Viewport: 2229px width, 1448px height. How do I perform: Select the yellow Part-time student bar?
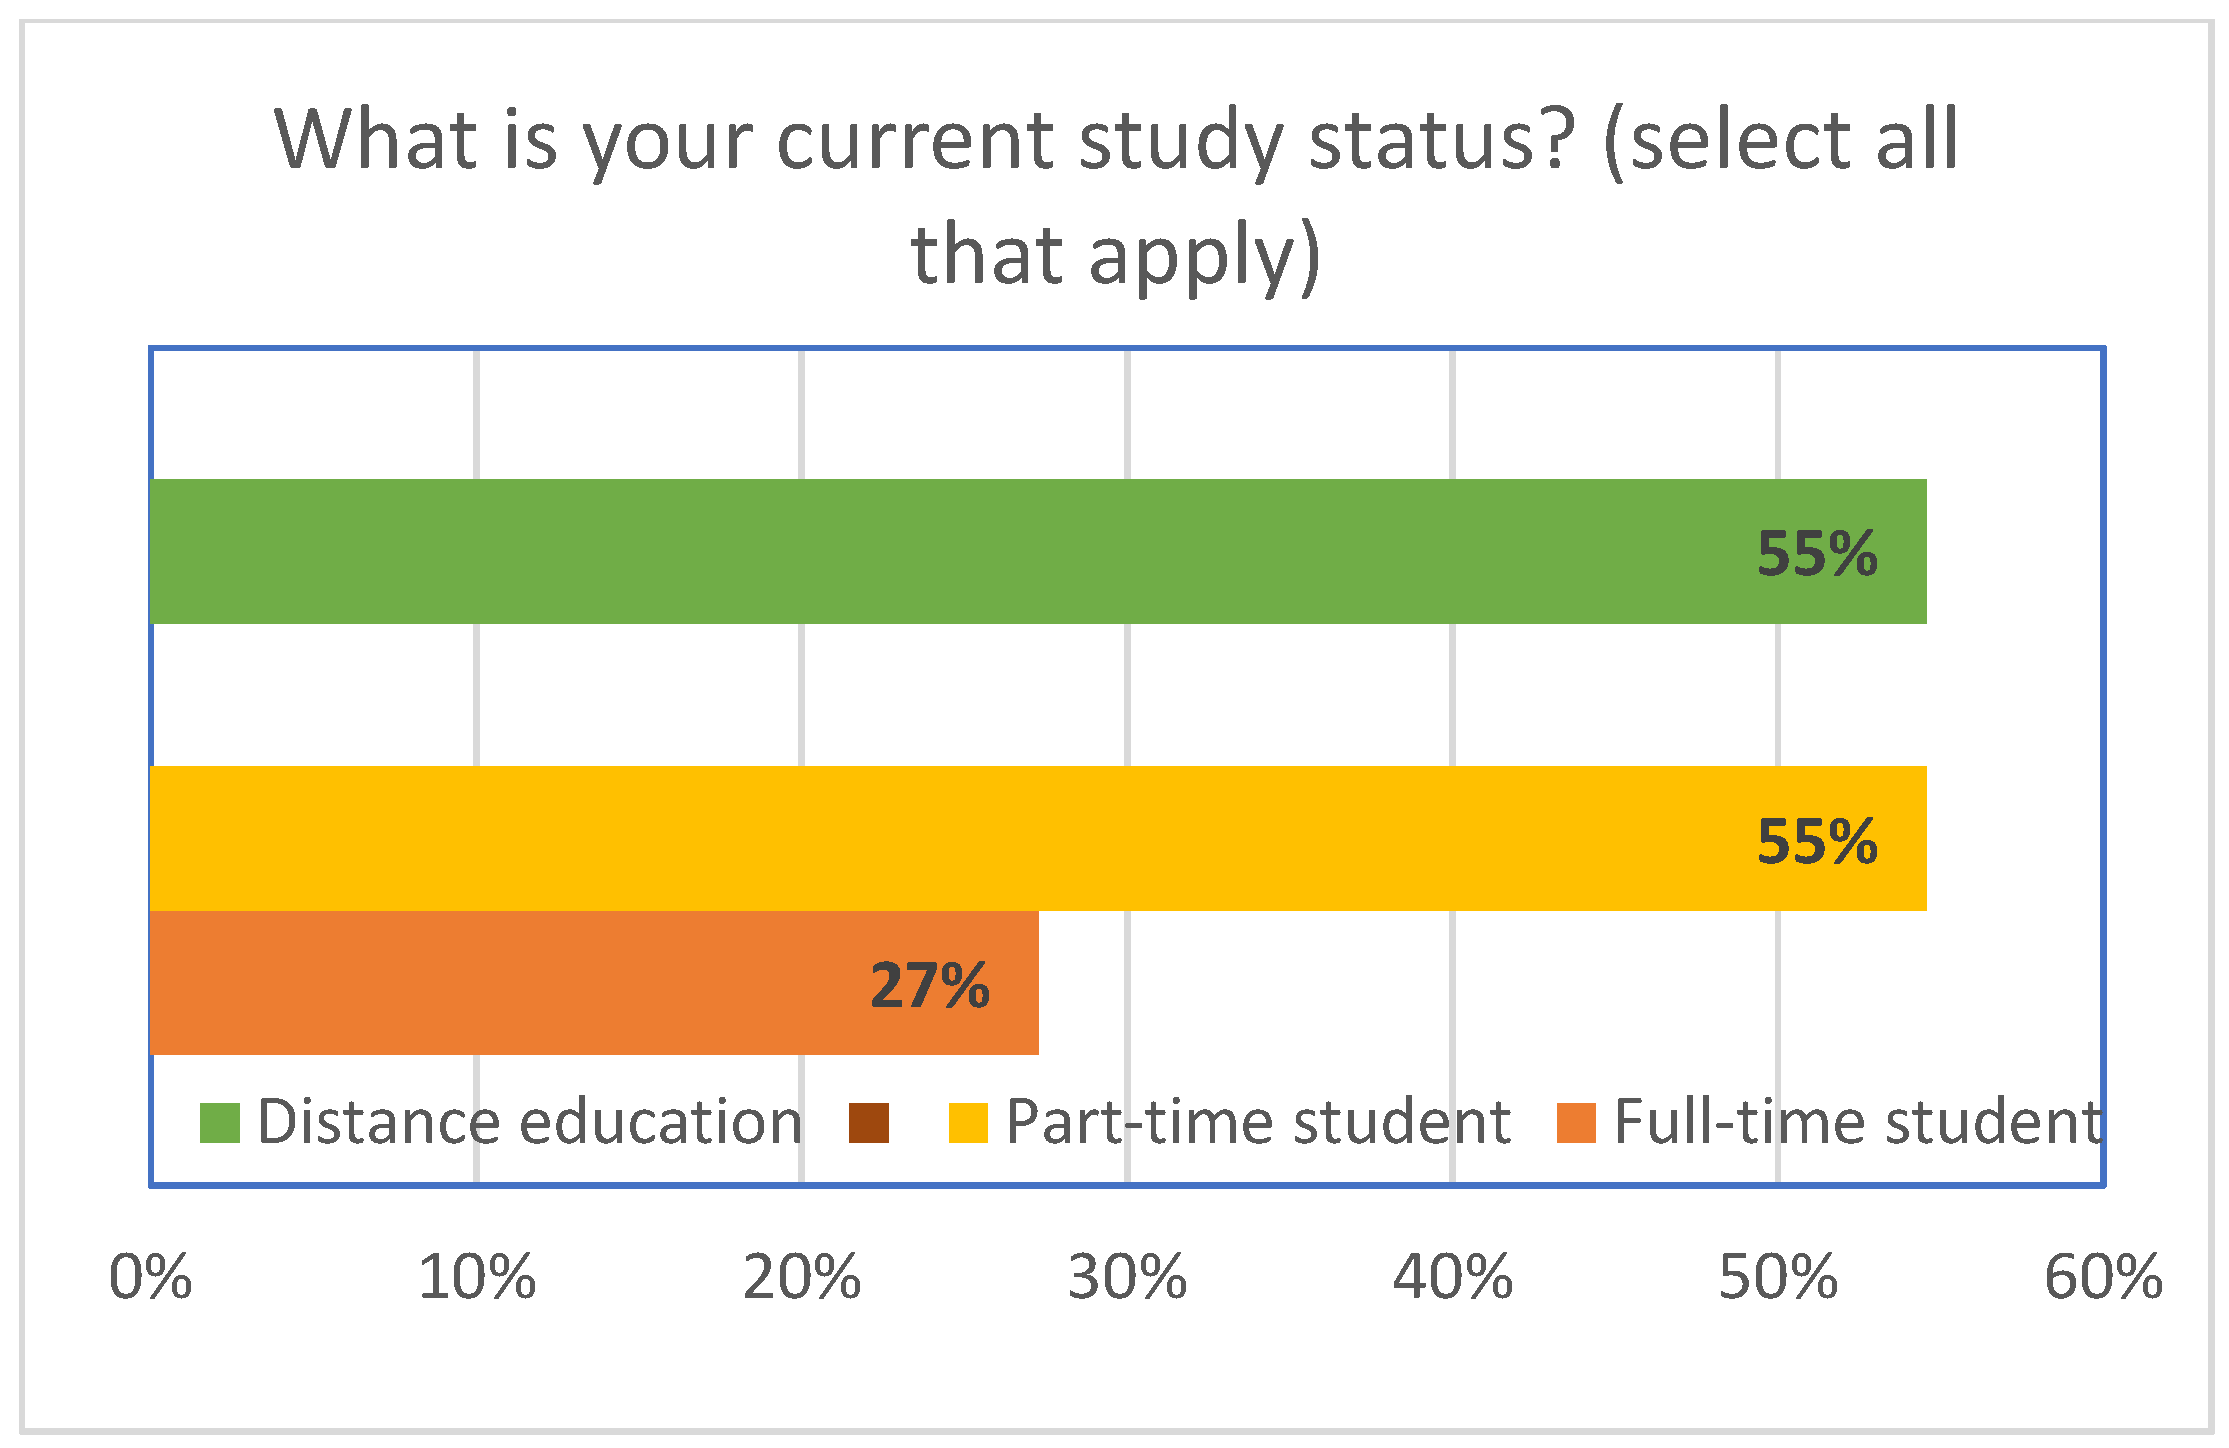[x=900, y=838]
